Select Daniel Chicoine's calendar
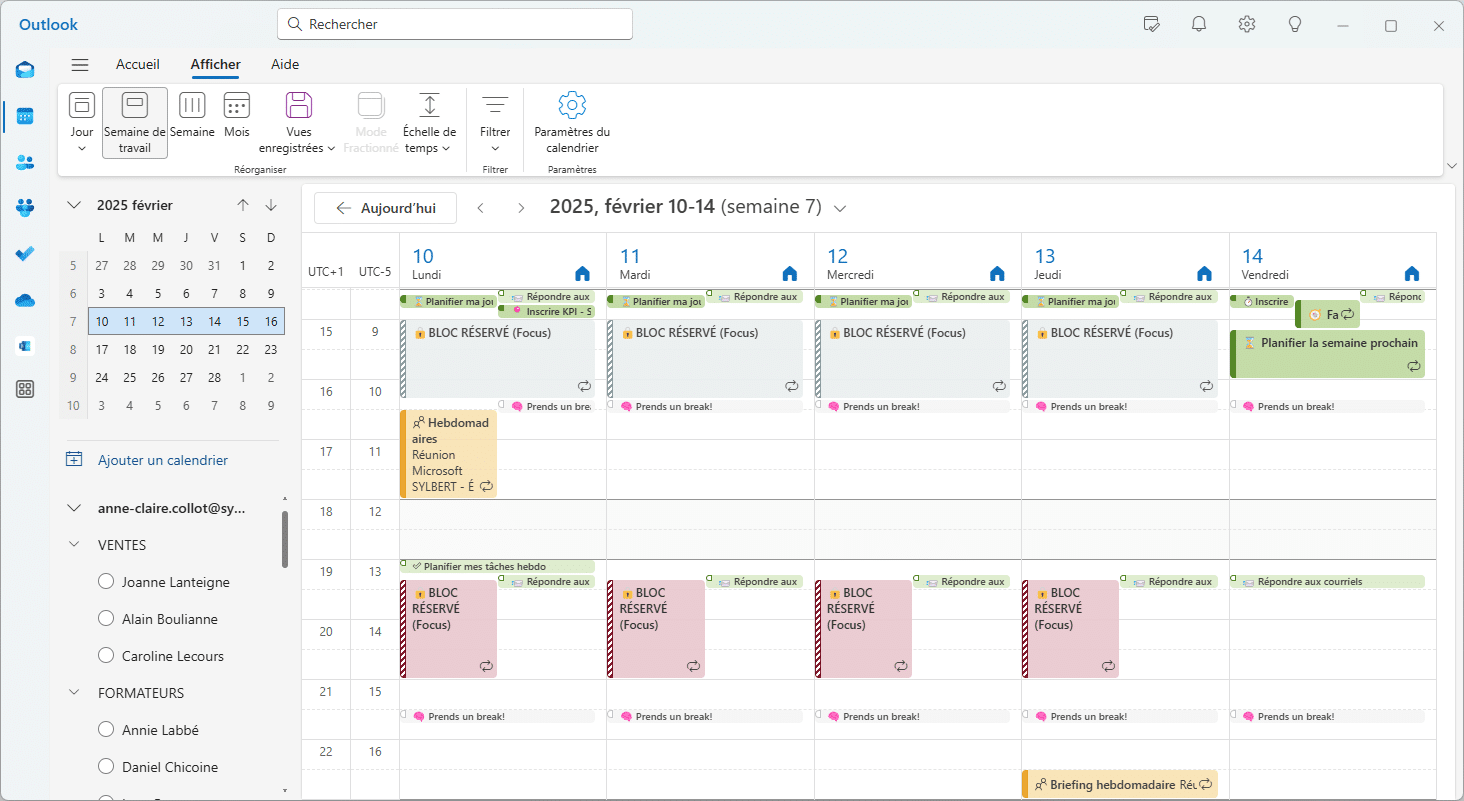 pos(106,767)
